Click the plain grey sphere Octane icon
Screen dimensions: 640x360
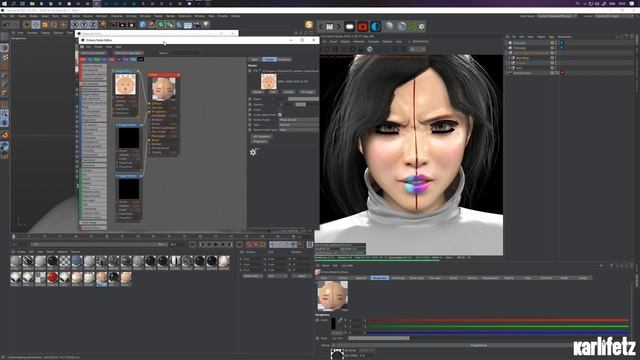click(x=389, y=27)
